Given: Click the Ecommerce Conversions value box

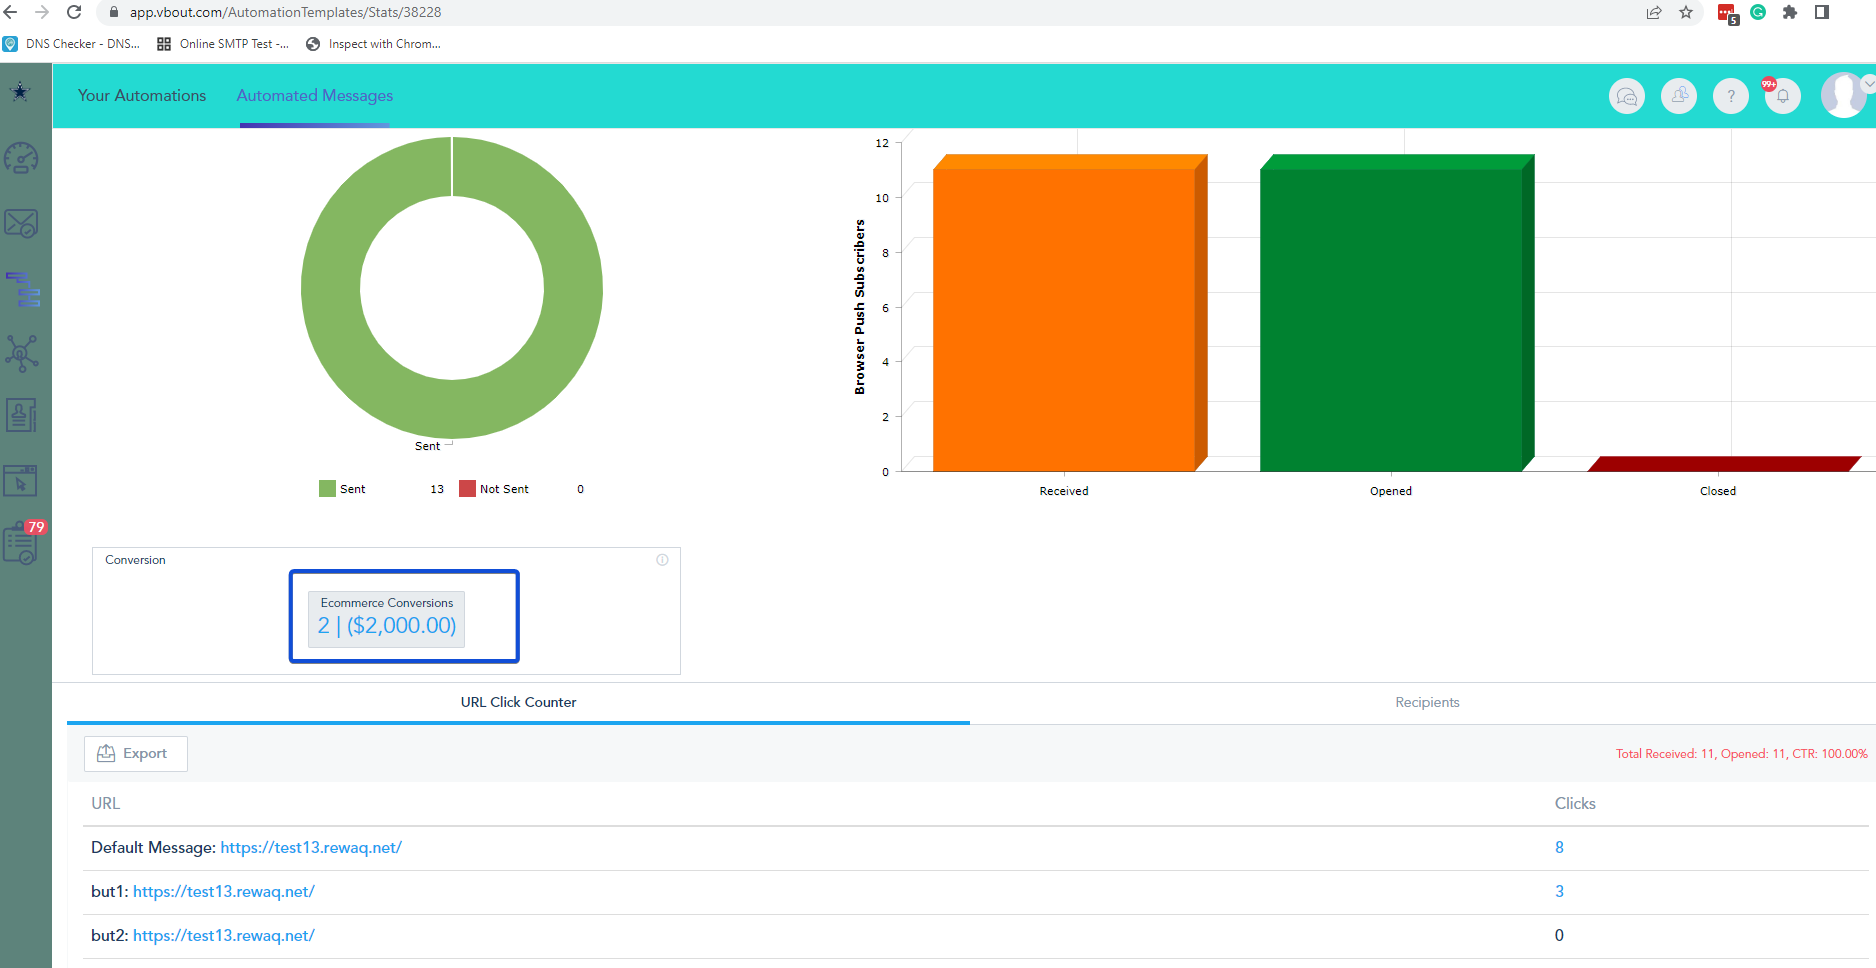Looking at the screenshot, I should 386,619.
